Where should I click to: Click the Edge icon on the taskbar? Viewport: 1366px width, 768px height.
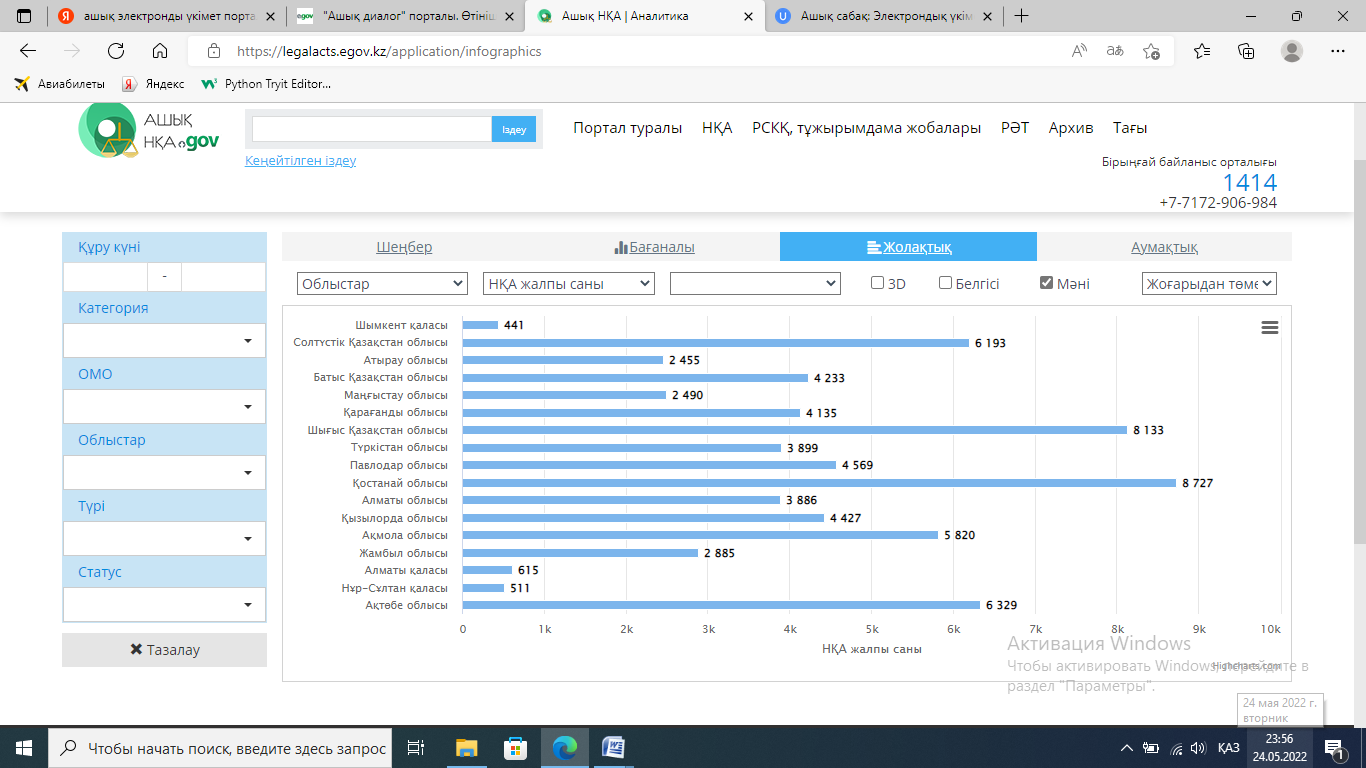point(565,747)
